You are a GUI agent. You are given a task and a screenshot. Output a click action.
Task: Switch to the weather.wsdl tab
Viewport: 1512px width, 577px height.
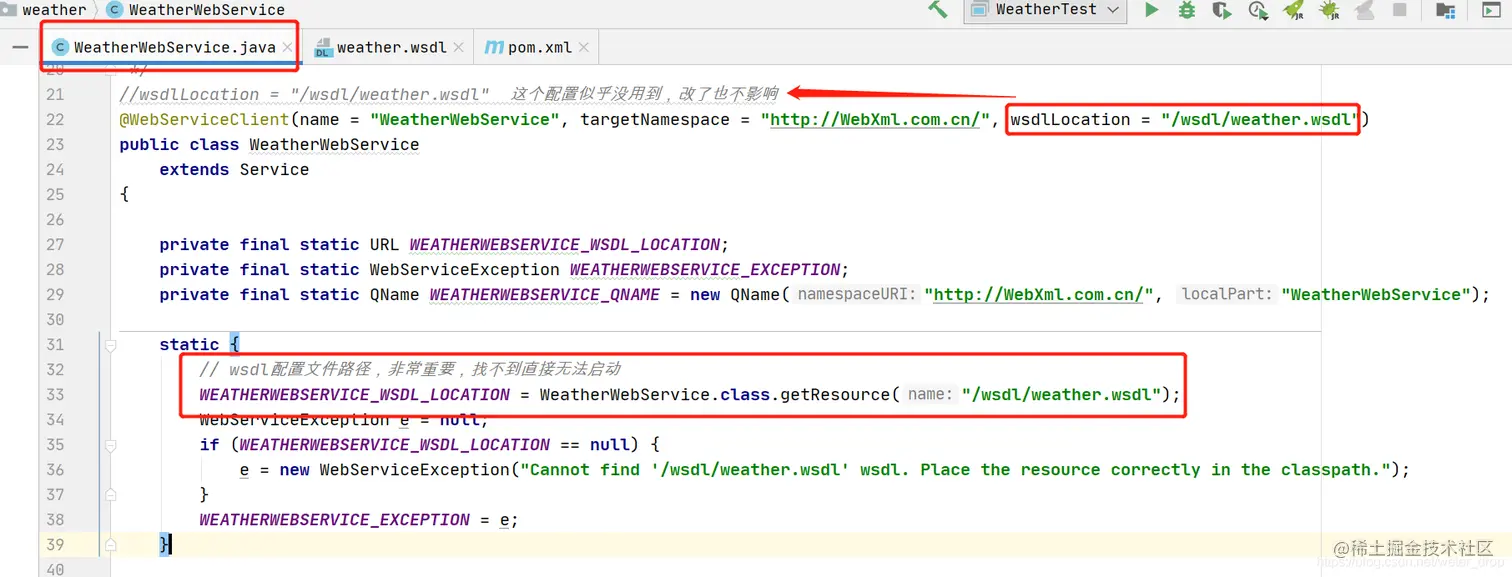[x=393, y=47]
